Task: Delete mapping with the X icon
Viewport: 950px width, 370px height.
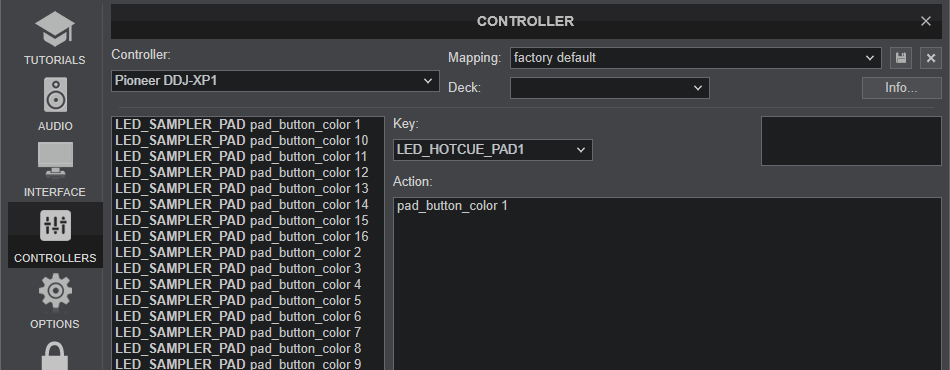Action: pyautogui.click(x=931, y=58)
